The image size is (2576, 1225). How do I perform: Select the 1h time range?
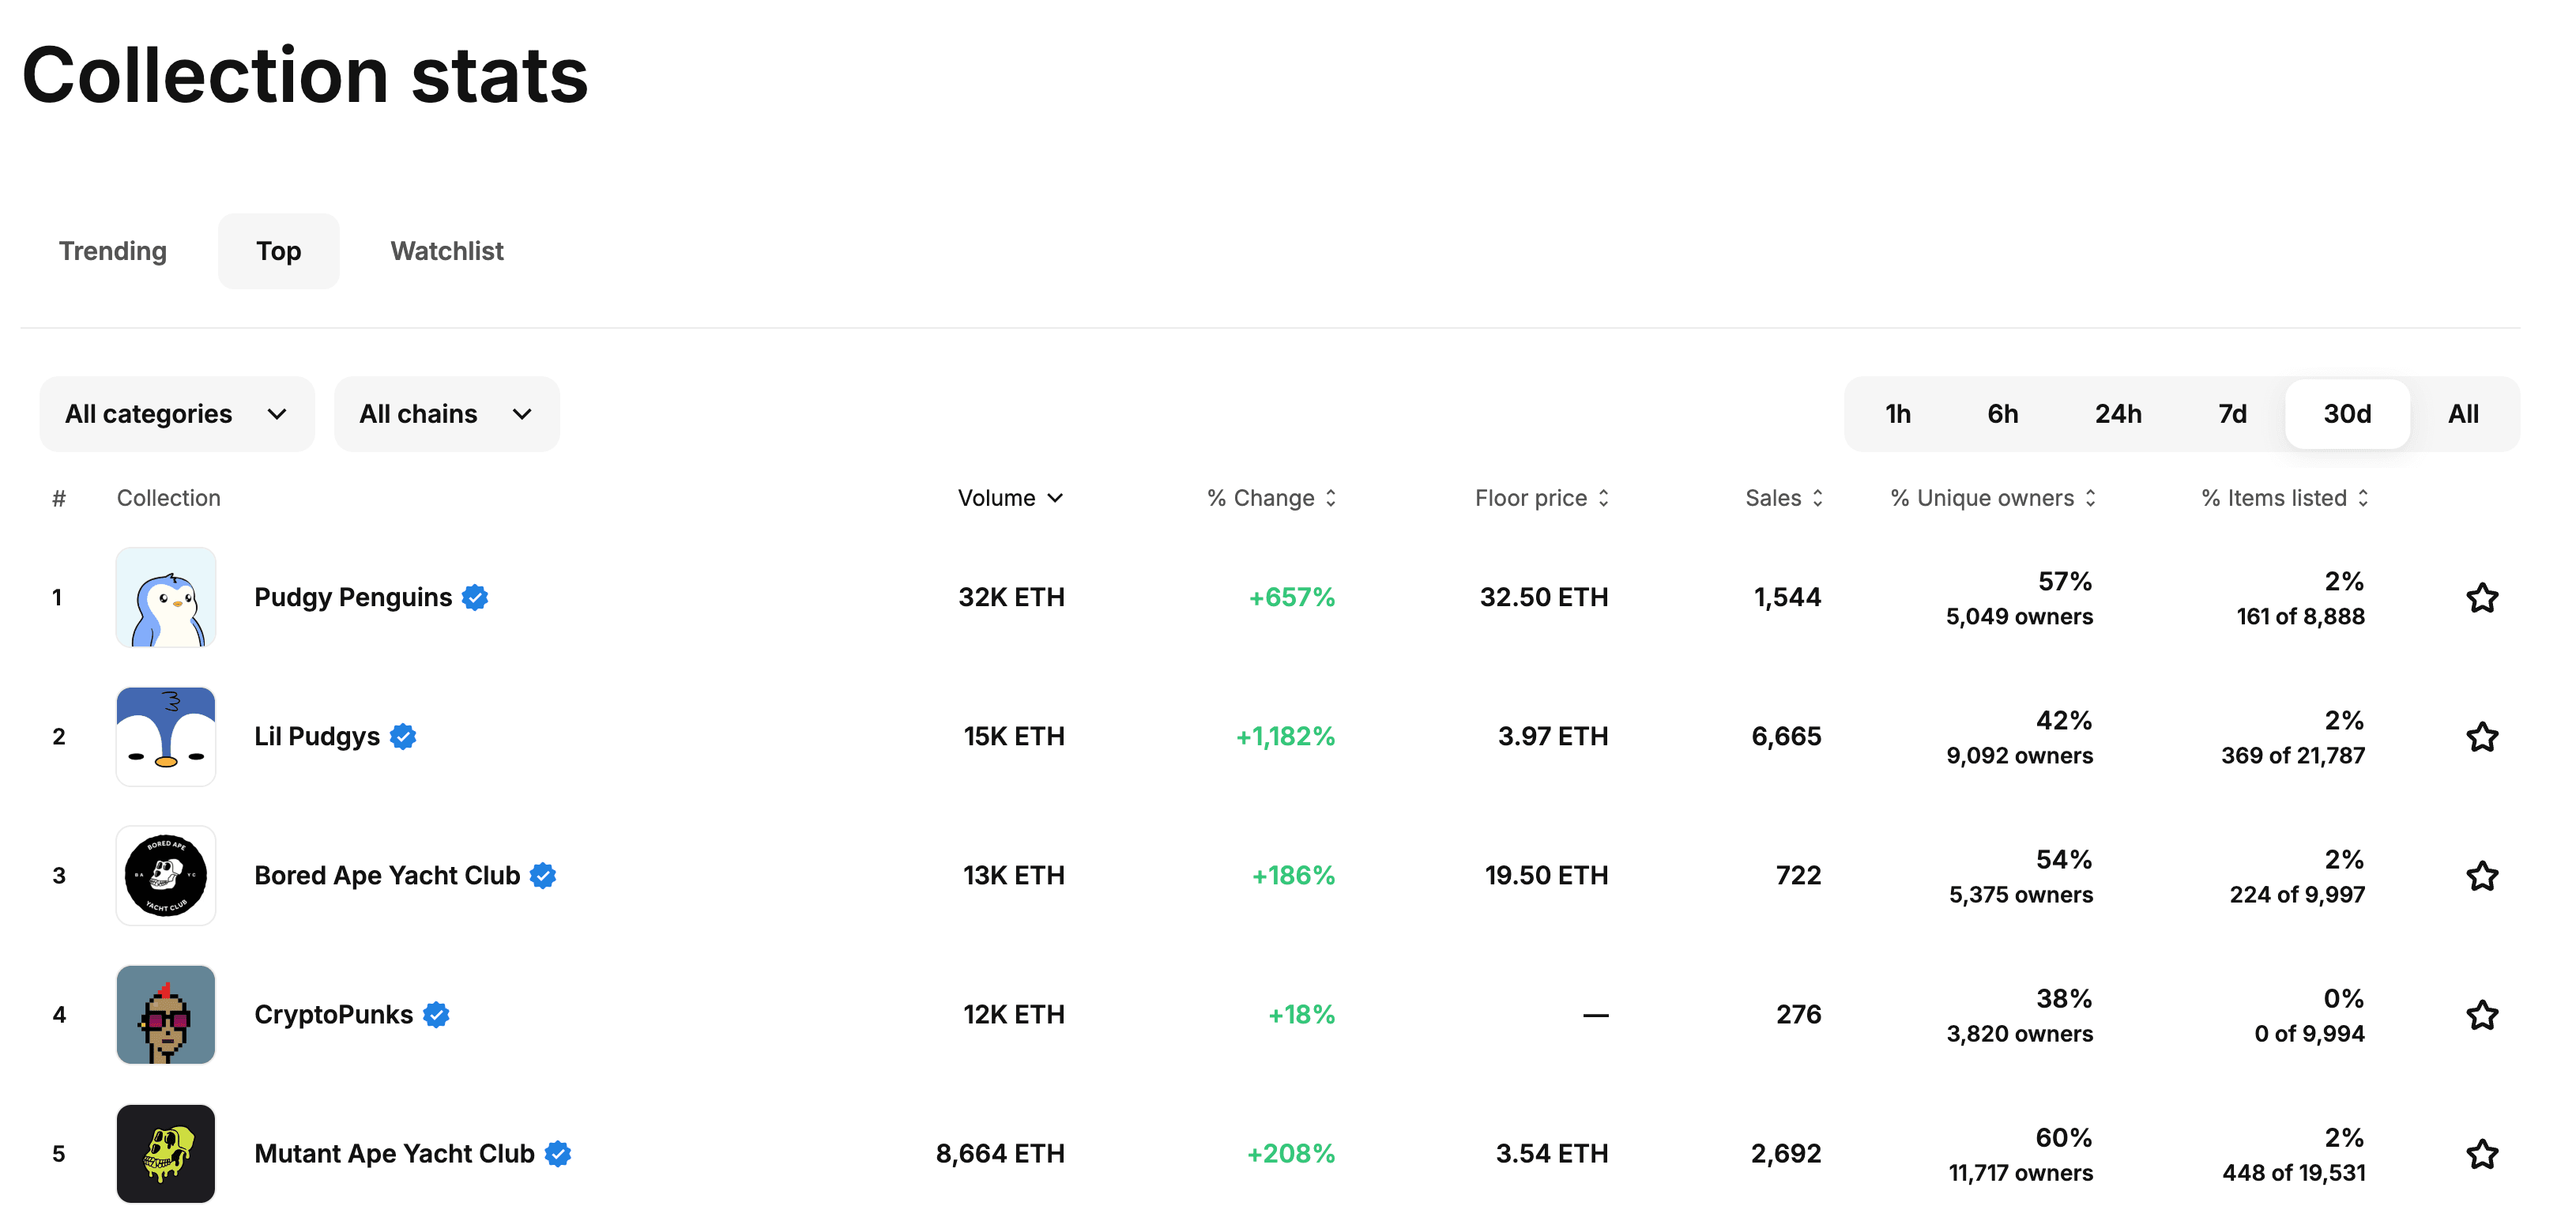point(1898,414)
